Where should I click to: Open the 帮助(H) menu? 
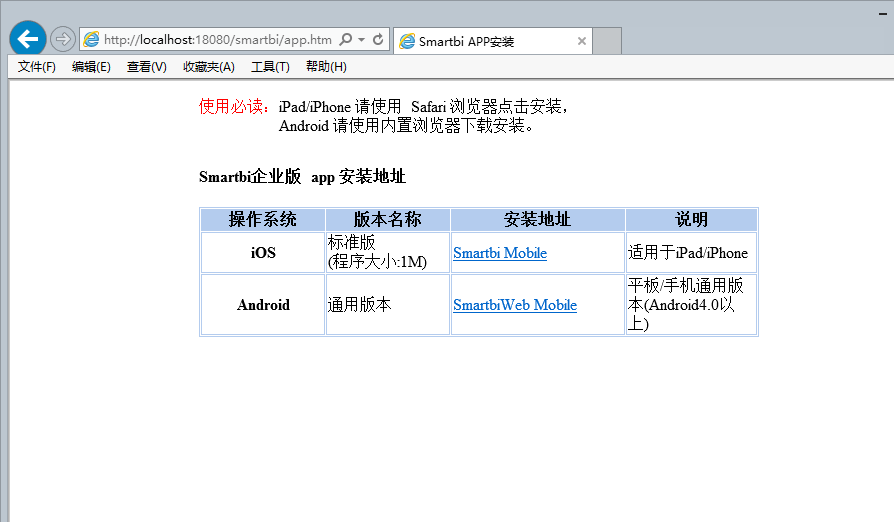326,67
